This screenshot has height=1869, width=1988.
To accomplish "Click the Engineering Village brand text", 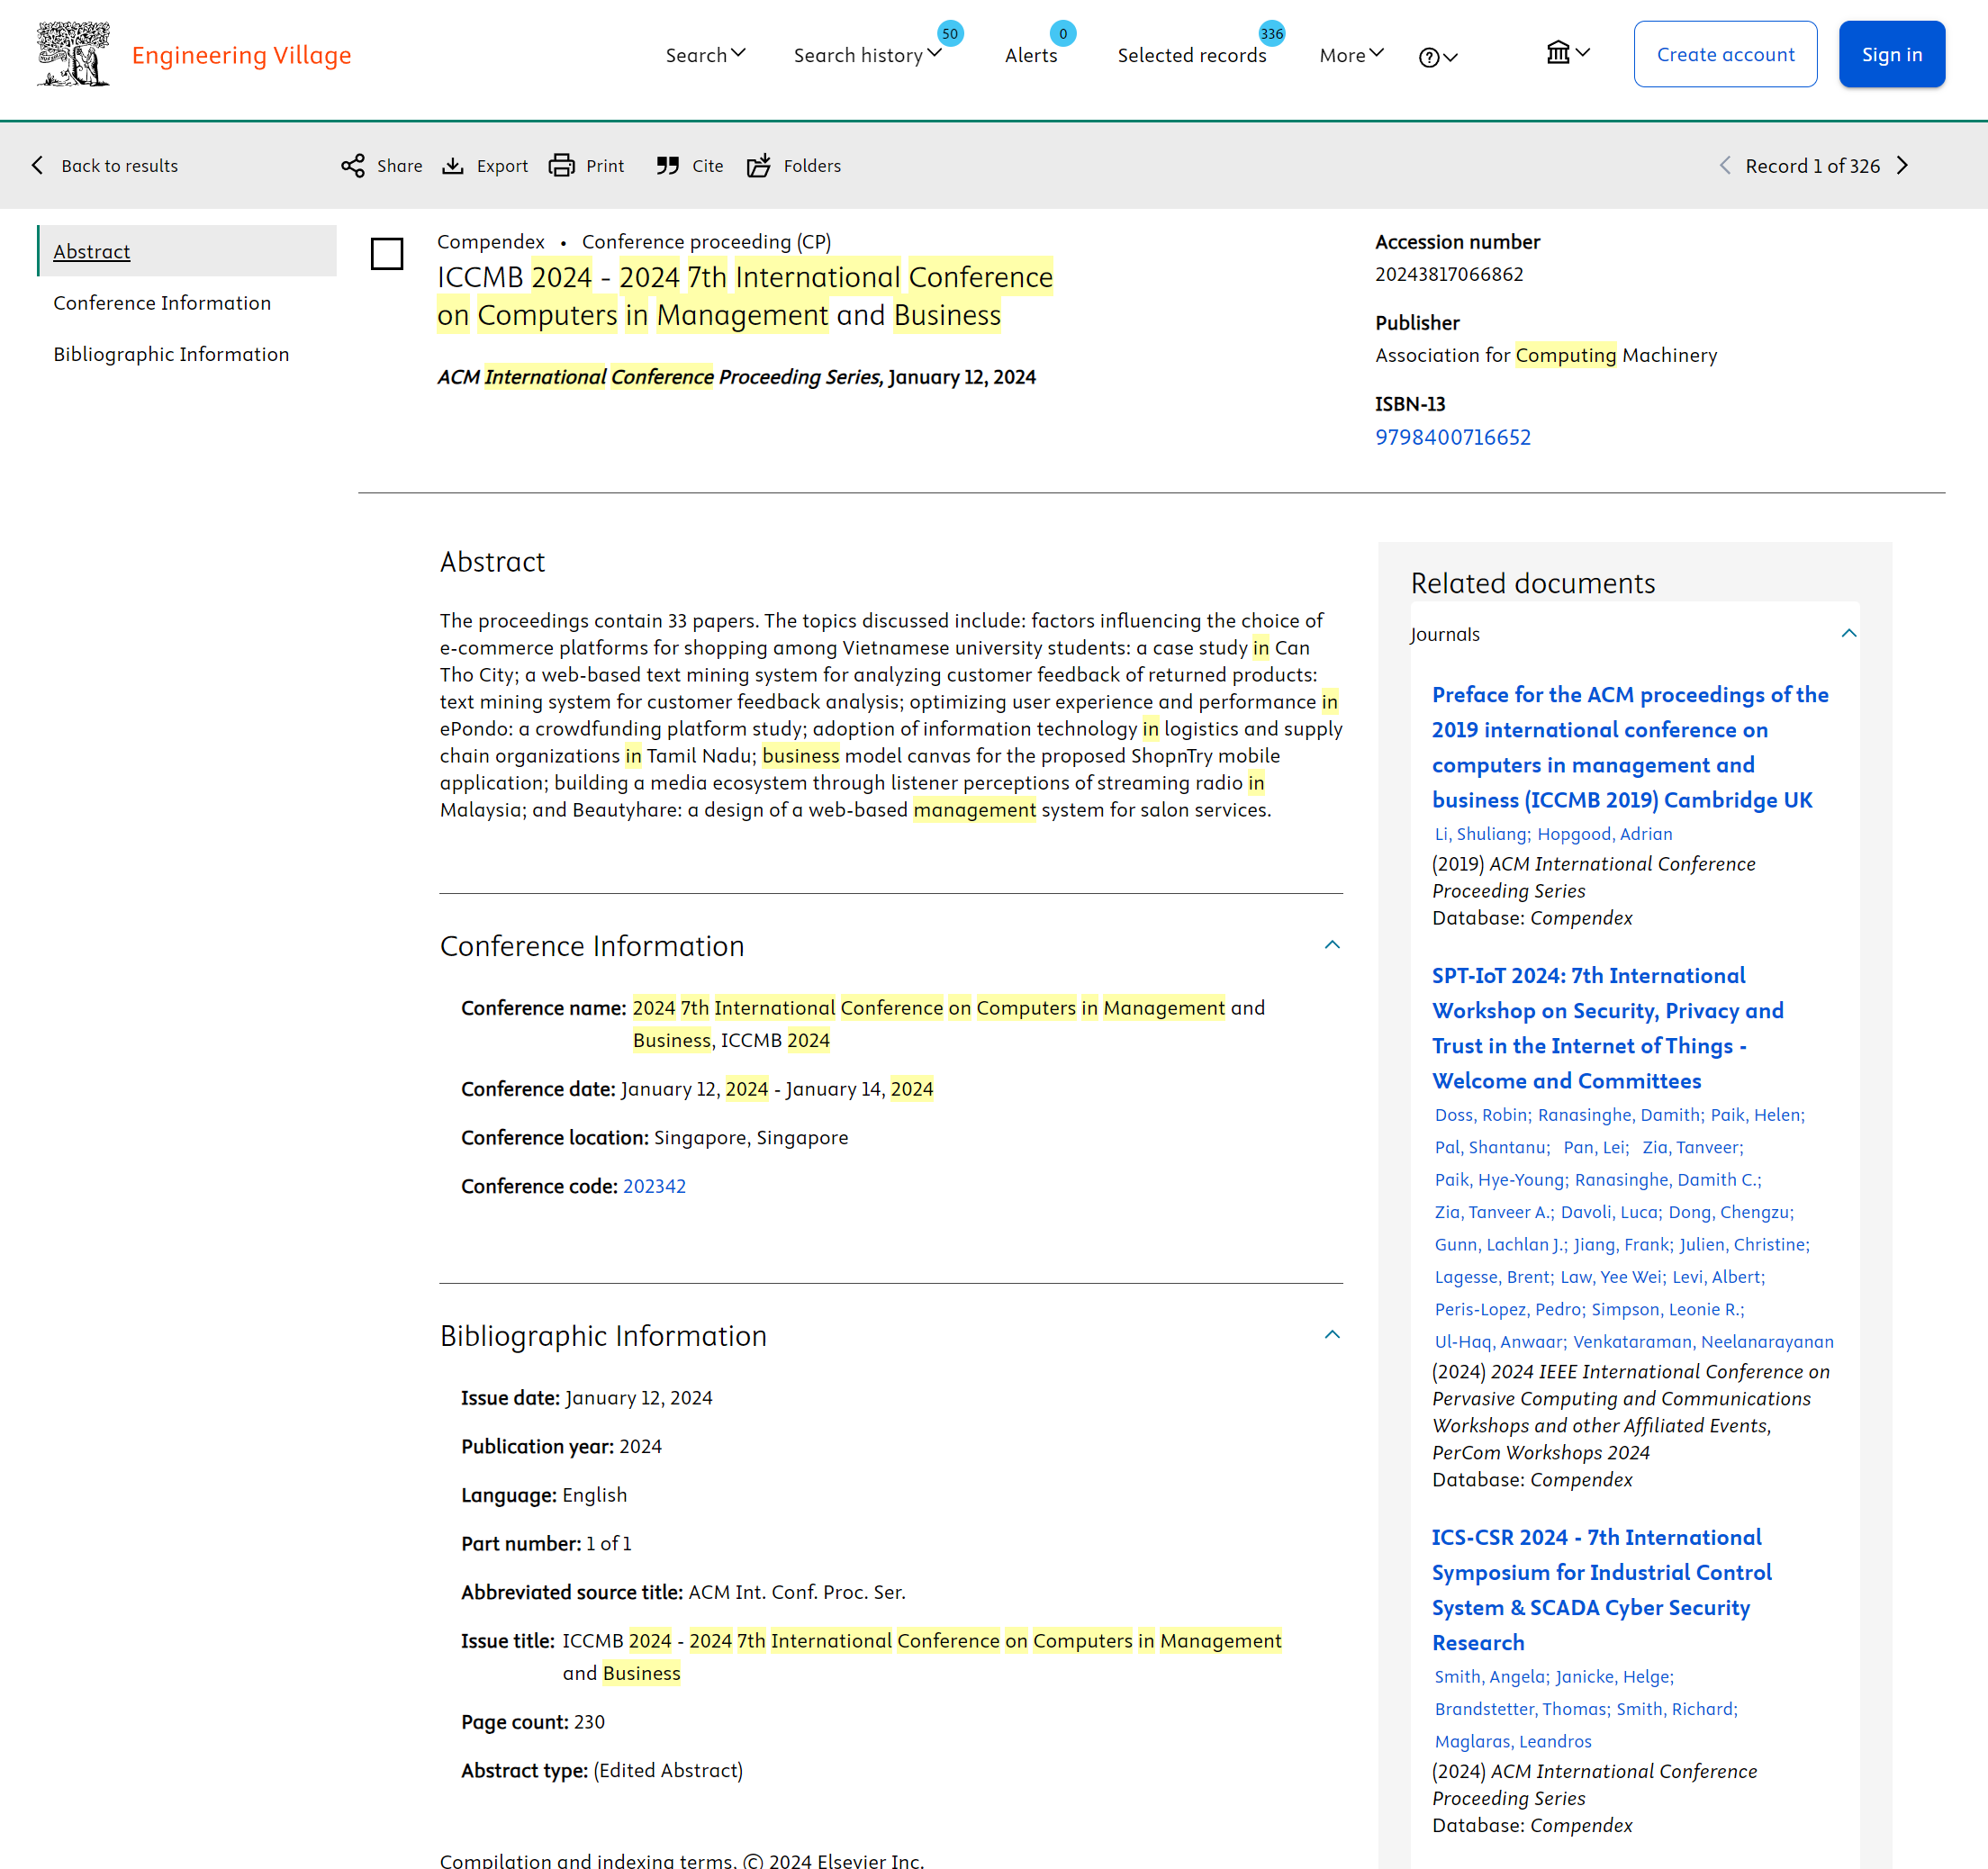I will (x=241, y=55).
